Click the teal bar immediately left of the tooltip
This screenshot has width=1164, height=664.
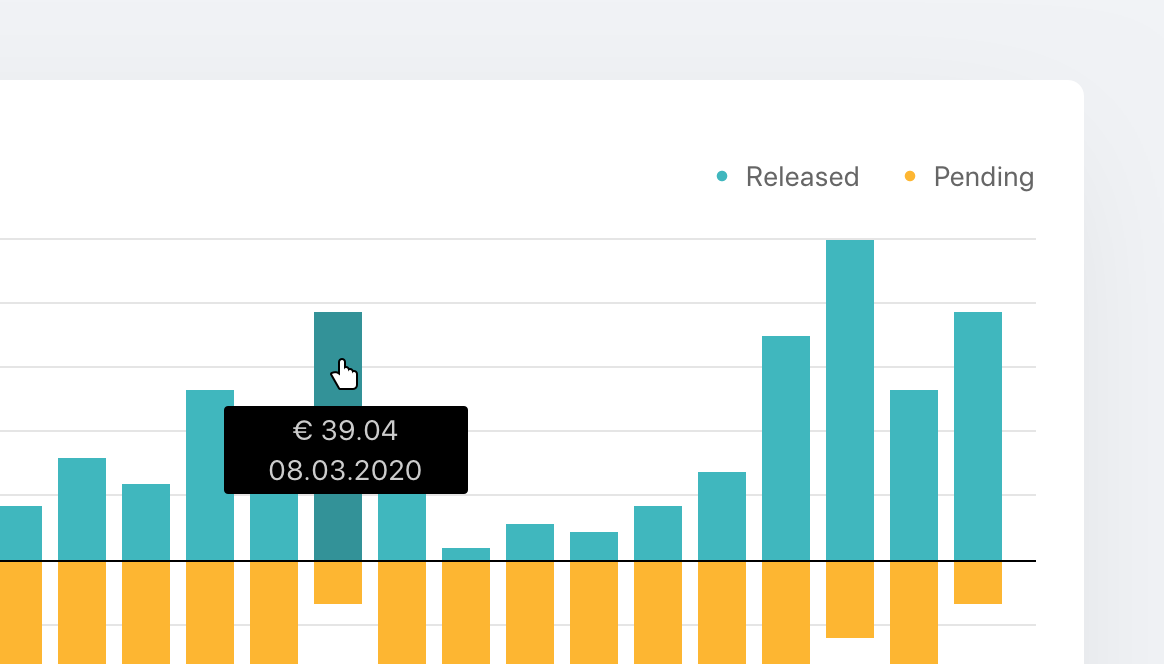(209, 475)
